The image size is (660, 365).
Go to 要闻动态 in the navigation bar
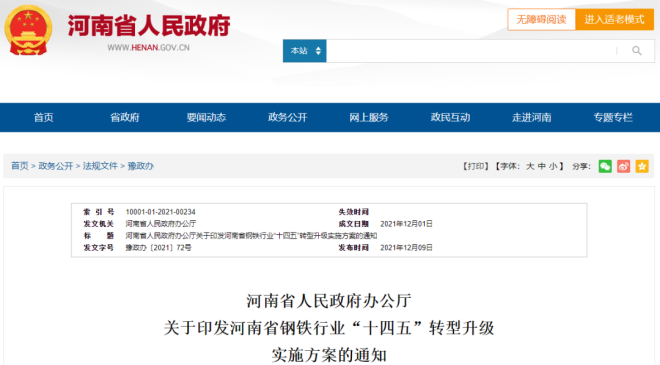point(206,117)
